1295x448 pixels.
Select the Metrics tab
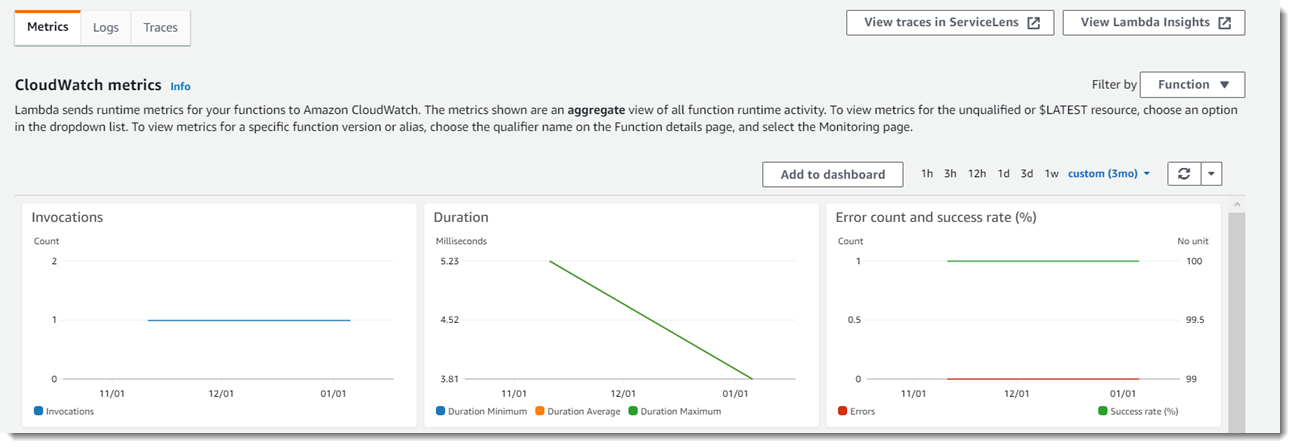point(48,28)
